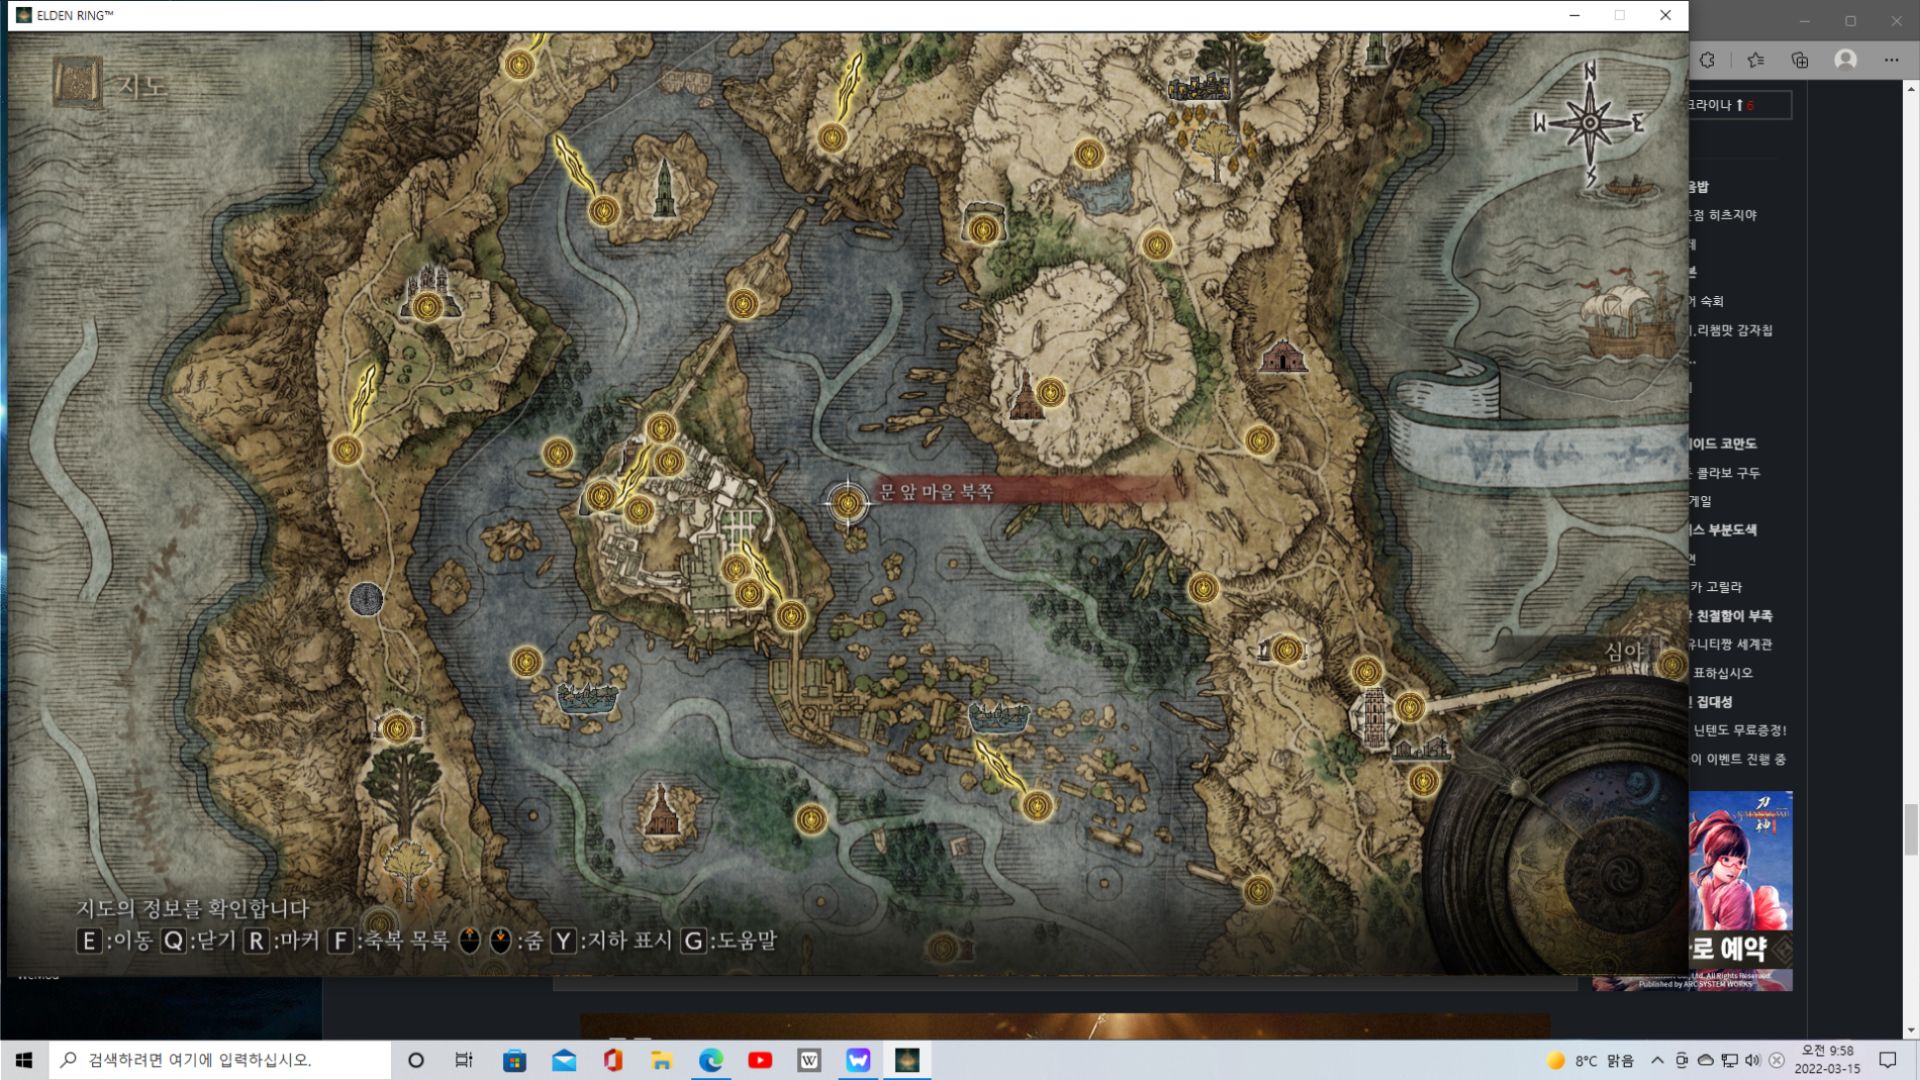Click the E:이동 travel key hint

pyautogui.click(x=115, y=941)
